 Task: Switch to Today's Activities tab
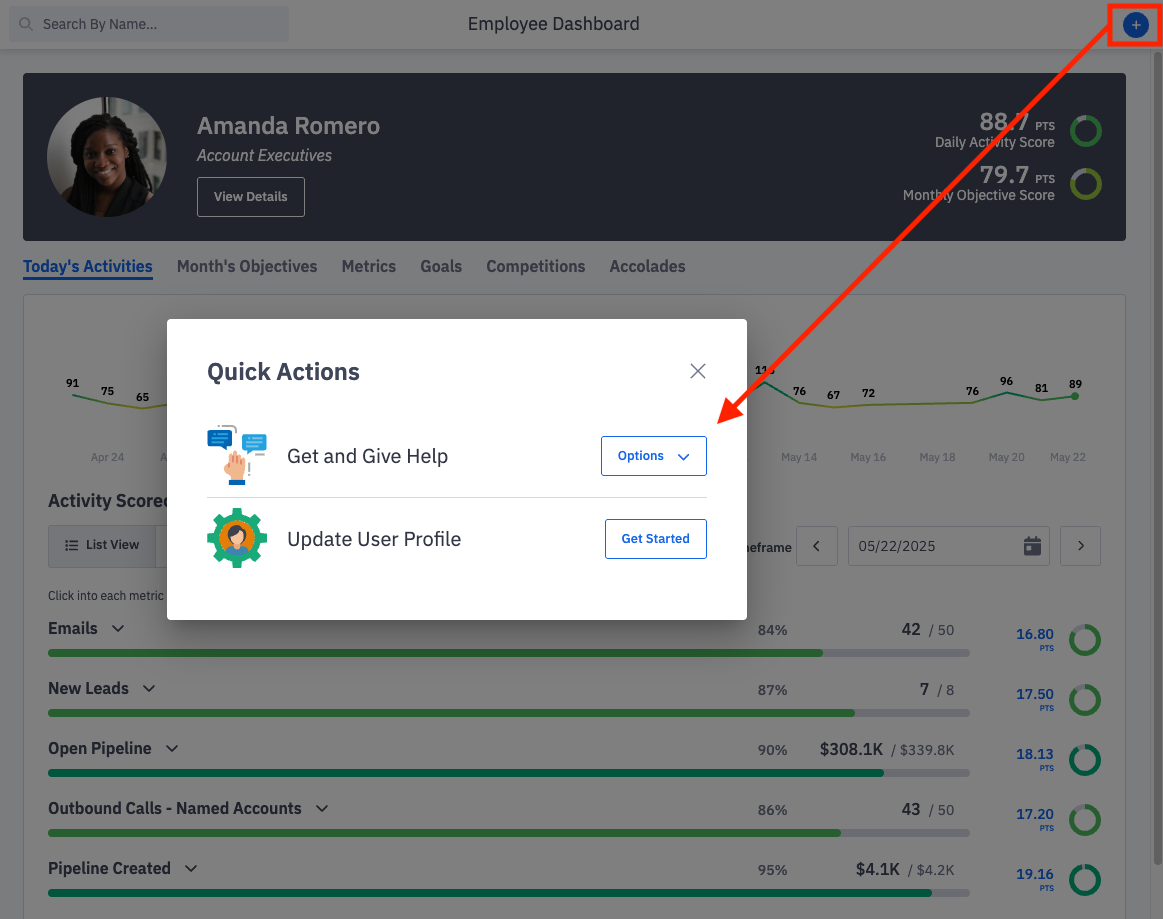[88, 266]
